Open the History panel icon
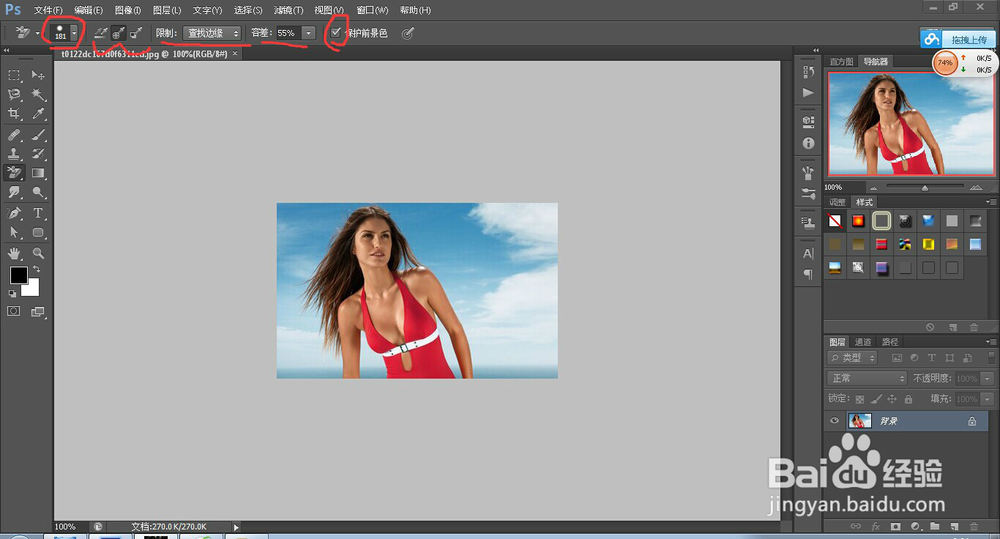Screen dimensions: 1000x539 (x=809, y=71)
